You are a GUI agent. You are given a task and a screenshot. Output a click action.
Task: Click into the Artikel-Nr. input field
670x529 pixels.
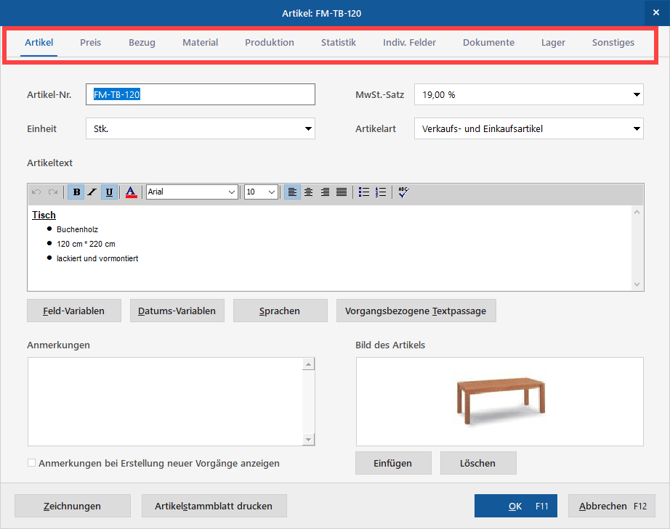pos(200,95)
